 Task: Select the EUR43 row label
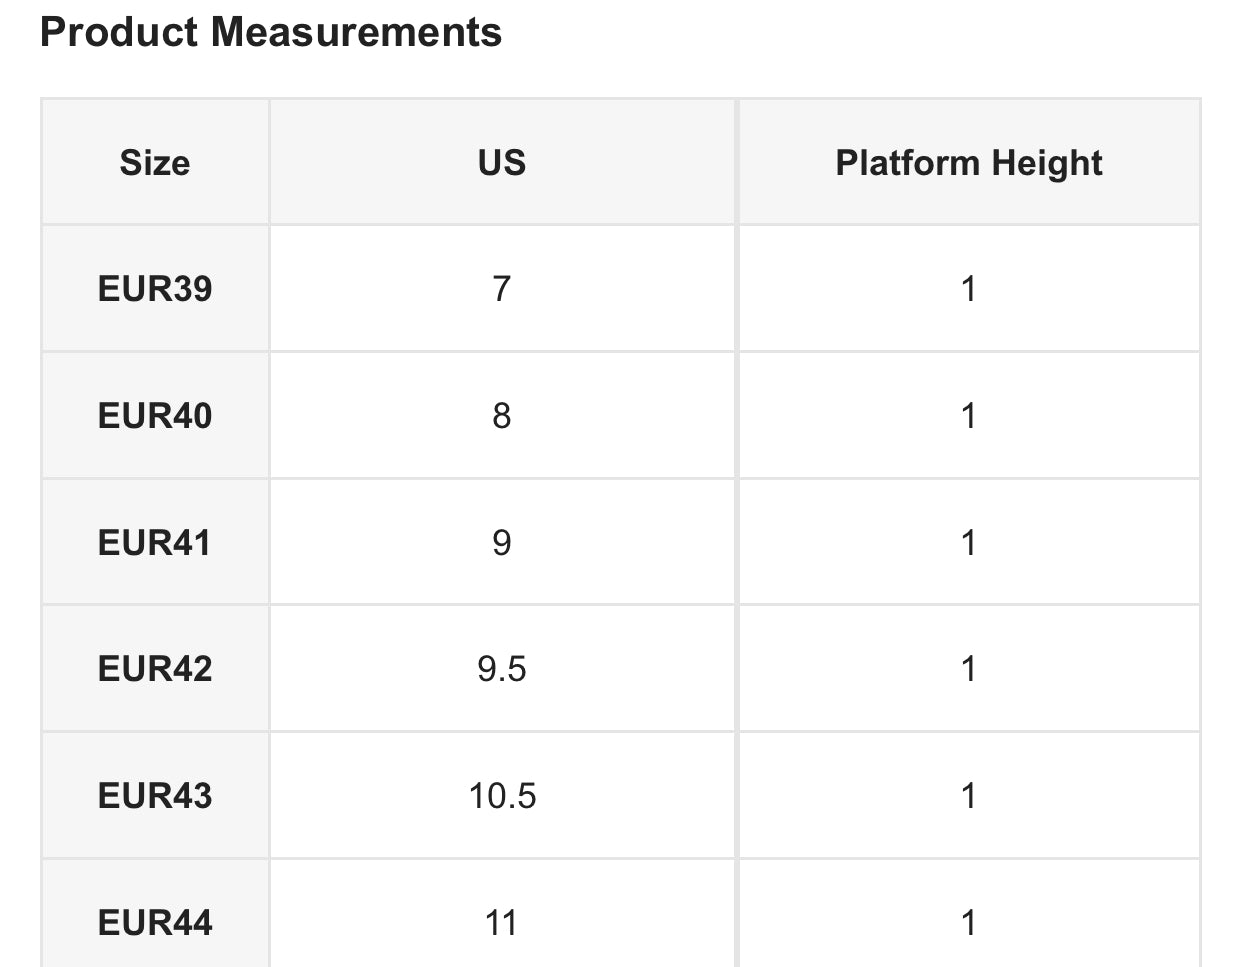pos(155,796)
